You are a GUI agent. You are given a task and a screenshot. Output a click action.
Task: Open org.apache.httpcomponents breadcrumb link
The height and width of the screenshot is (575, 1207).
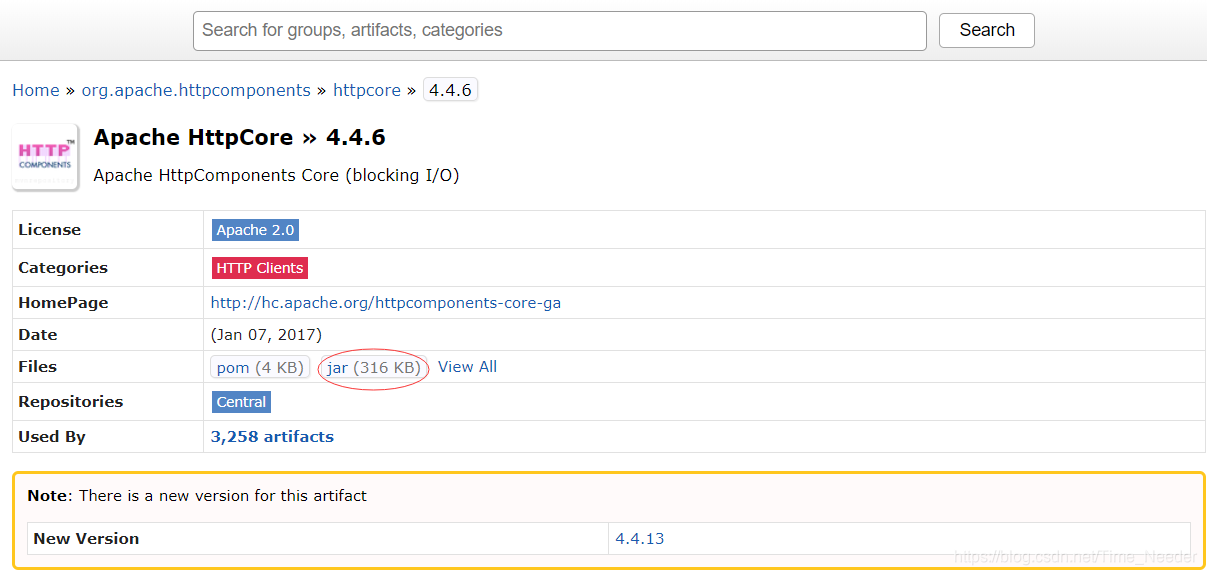[196, 90]
